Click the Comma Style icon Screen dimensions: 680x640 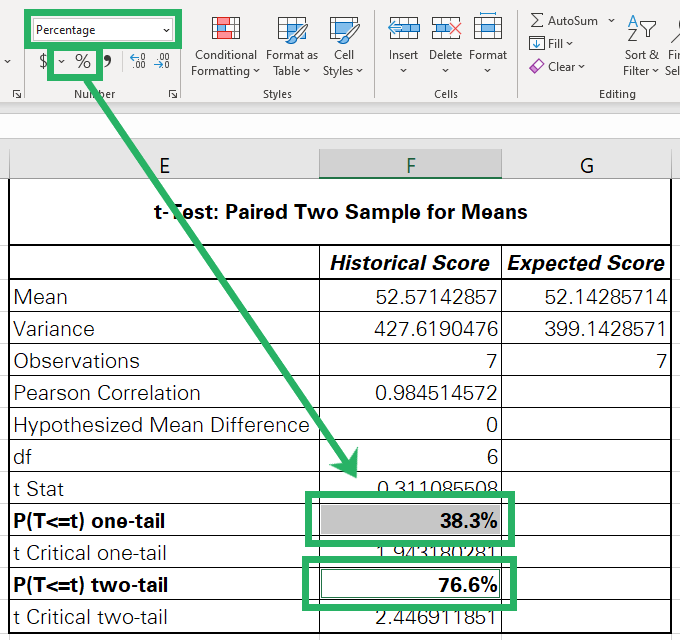[107, 62]
